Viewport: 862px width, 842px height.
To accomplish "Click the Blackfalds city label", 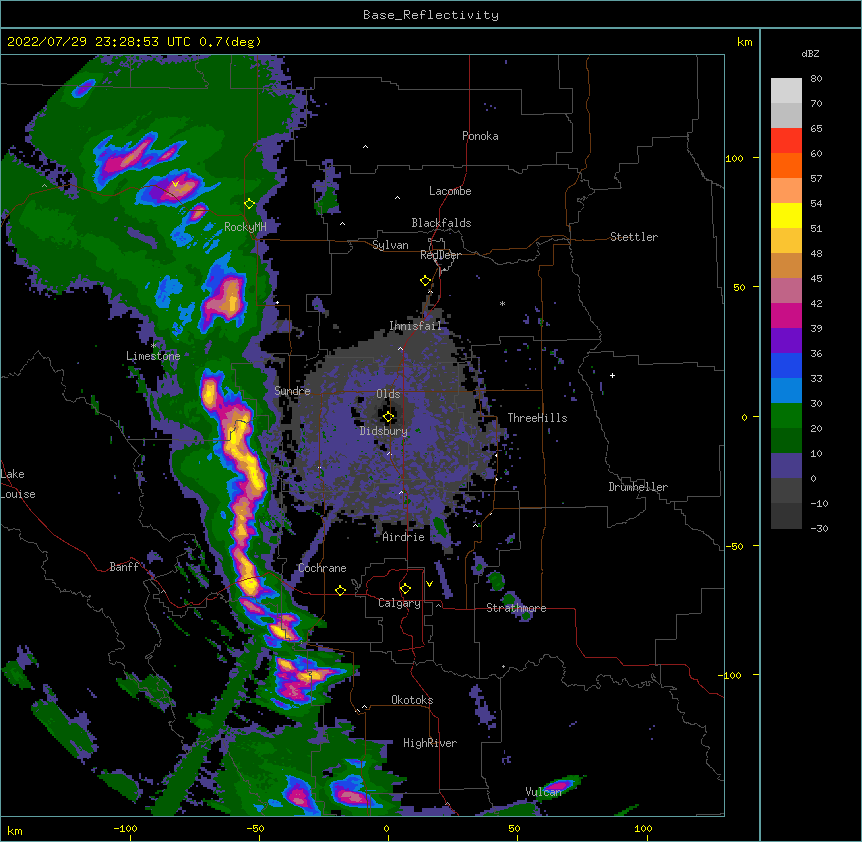I will click(x=441, y=223).
